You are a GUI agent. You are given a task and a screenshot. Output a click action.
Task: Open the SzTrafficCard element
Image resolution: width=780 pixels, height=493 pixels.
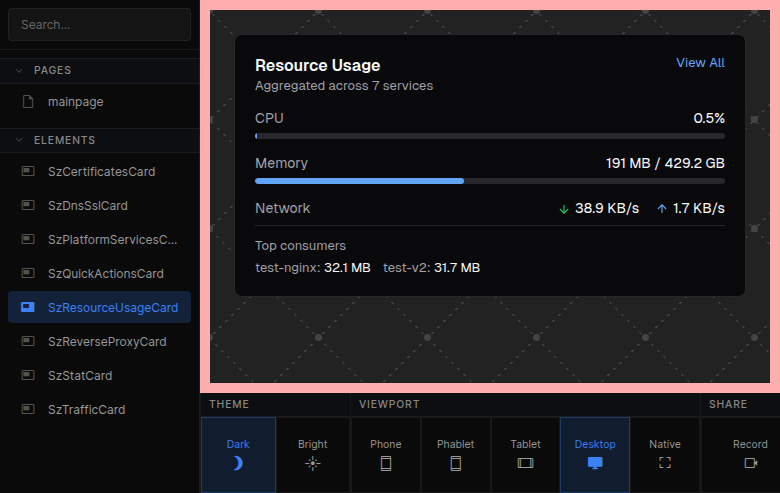tap(86, 409)
